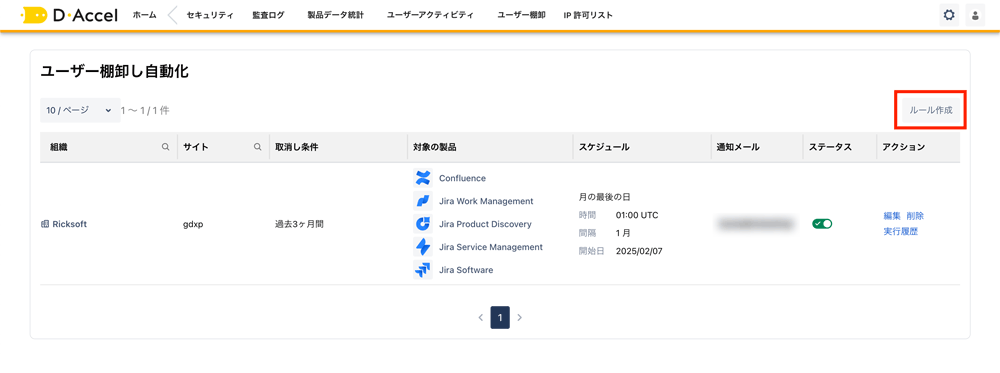The width and height of the screenshot is (1000, 373).
Task: Click the Jira Service Management icon
Action: 422,247
